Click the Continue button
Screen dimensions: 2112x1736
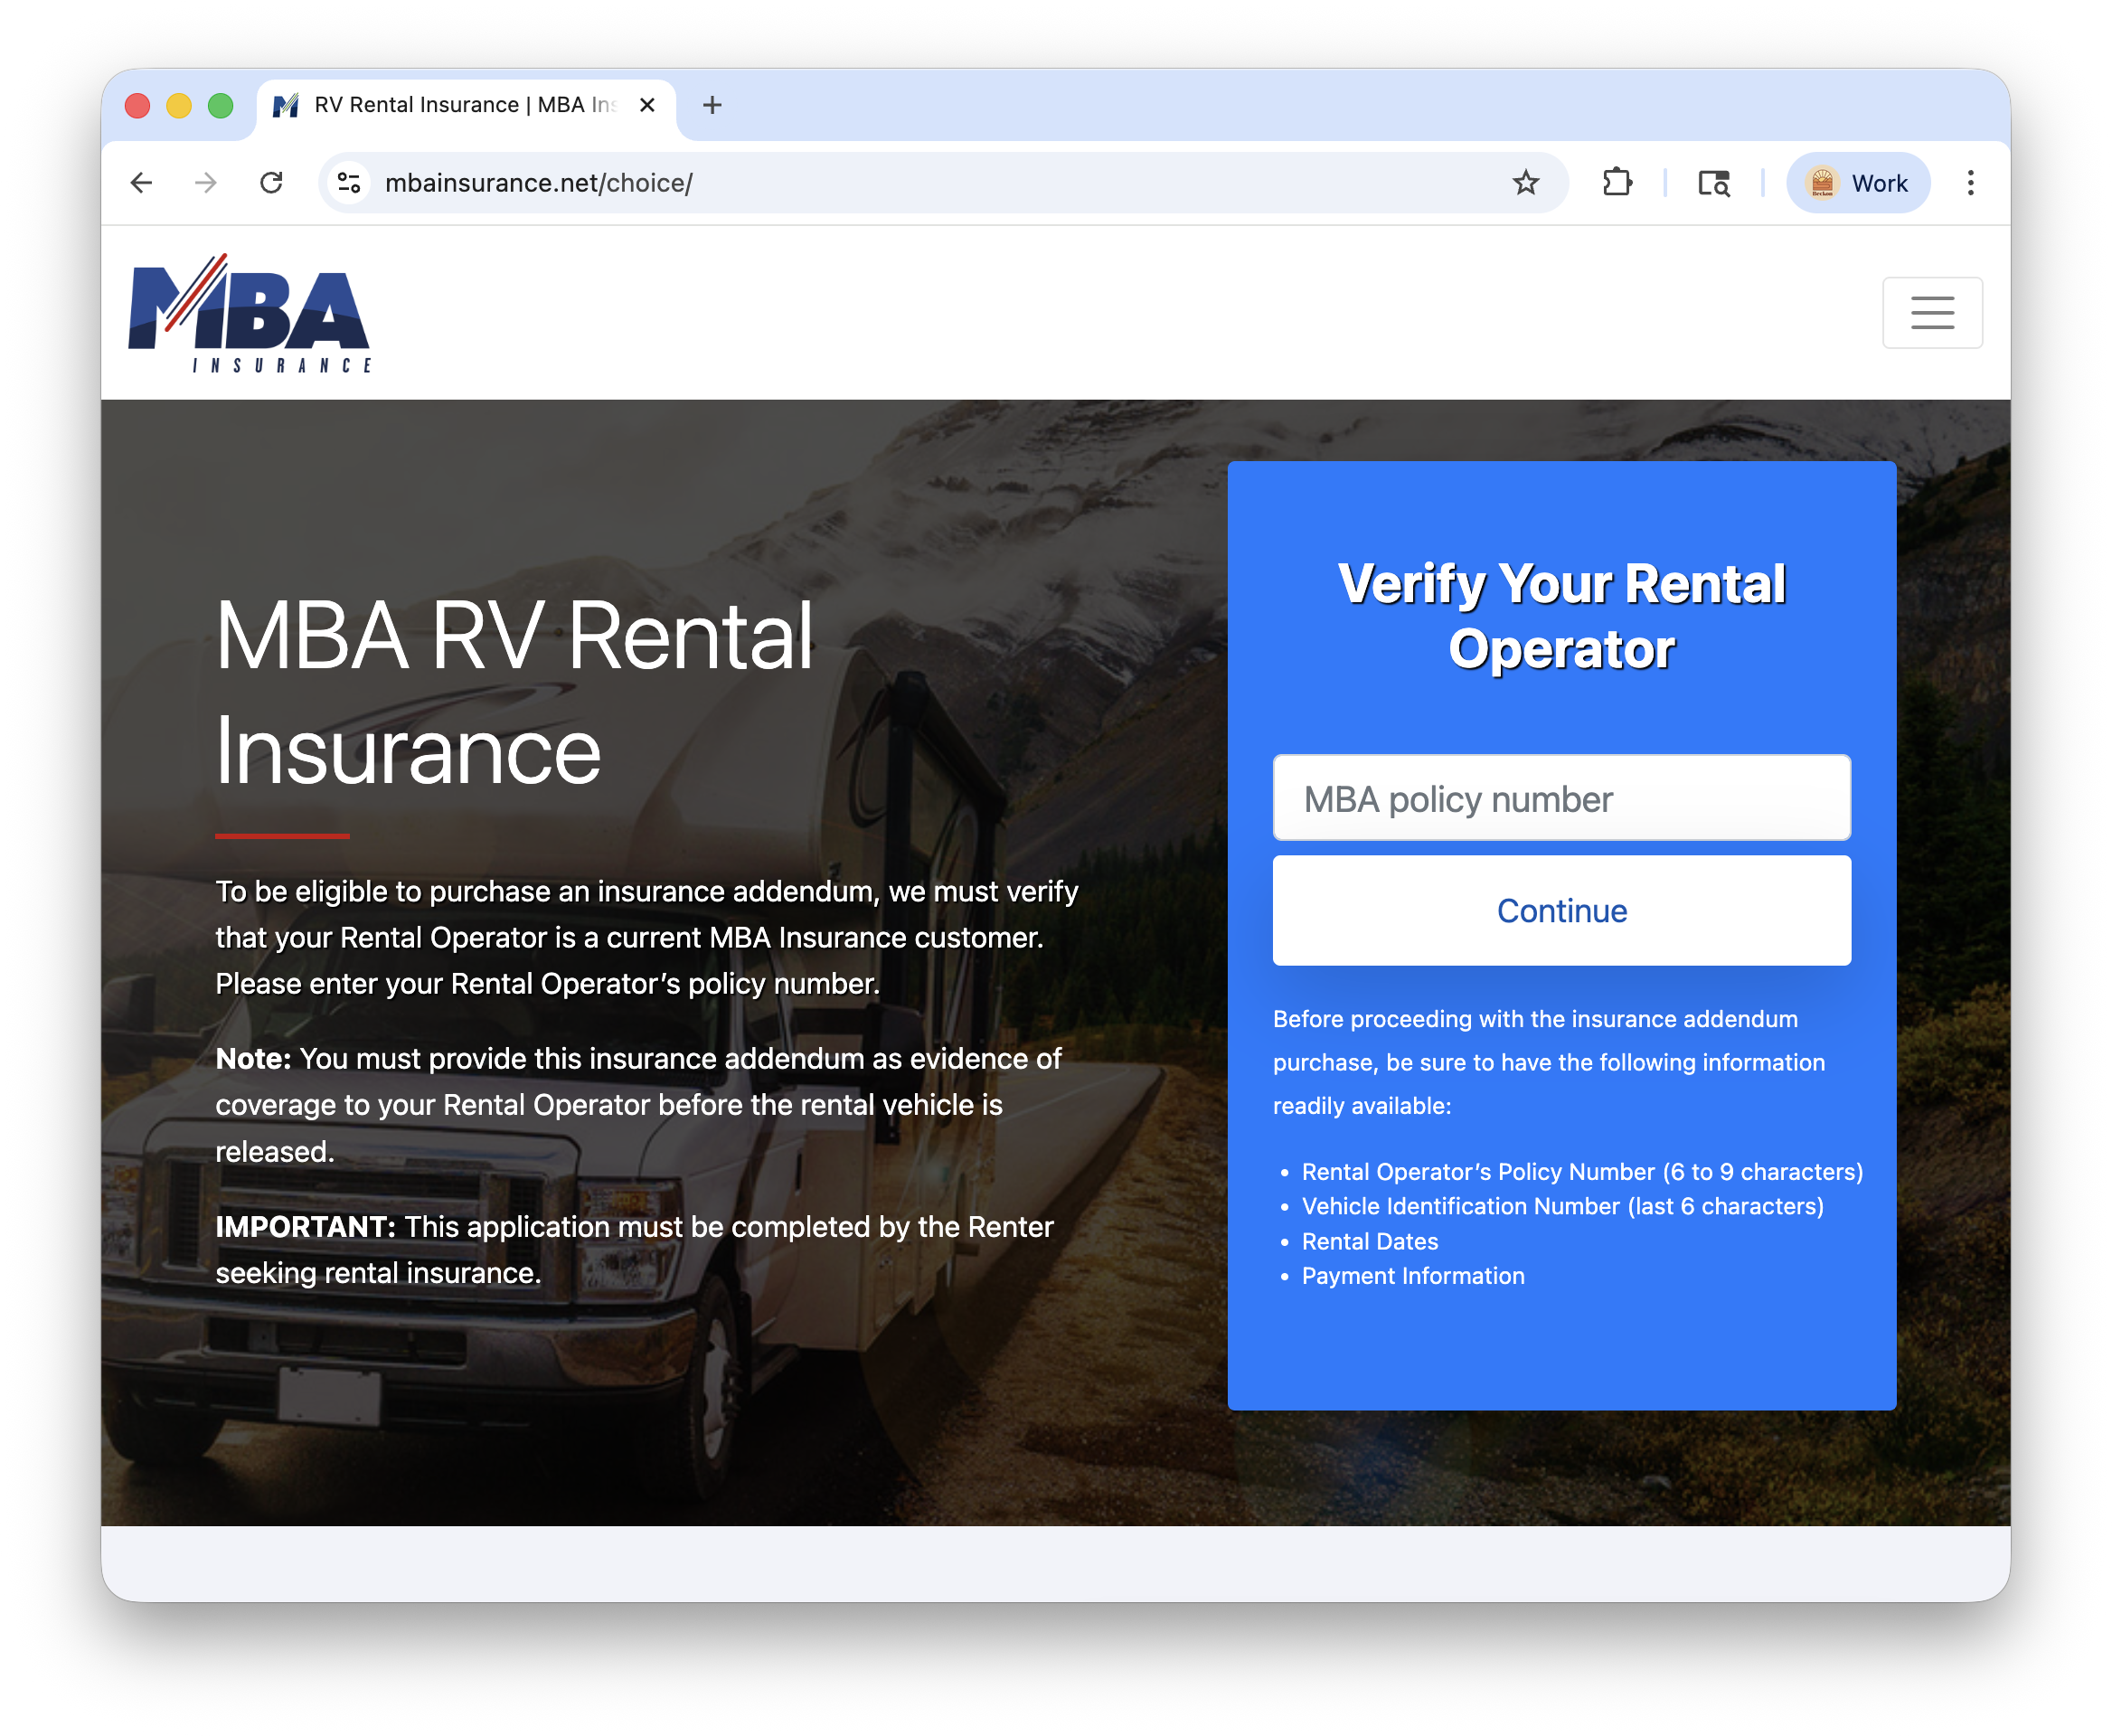point(1561,910)
